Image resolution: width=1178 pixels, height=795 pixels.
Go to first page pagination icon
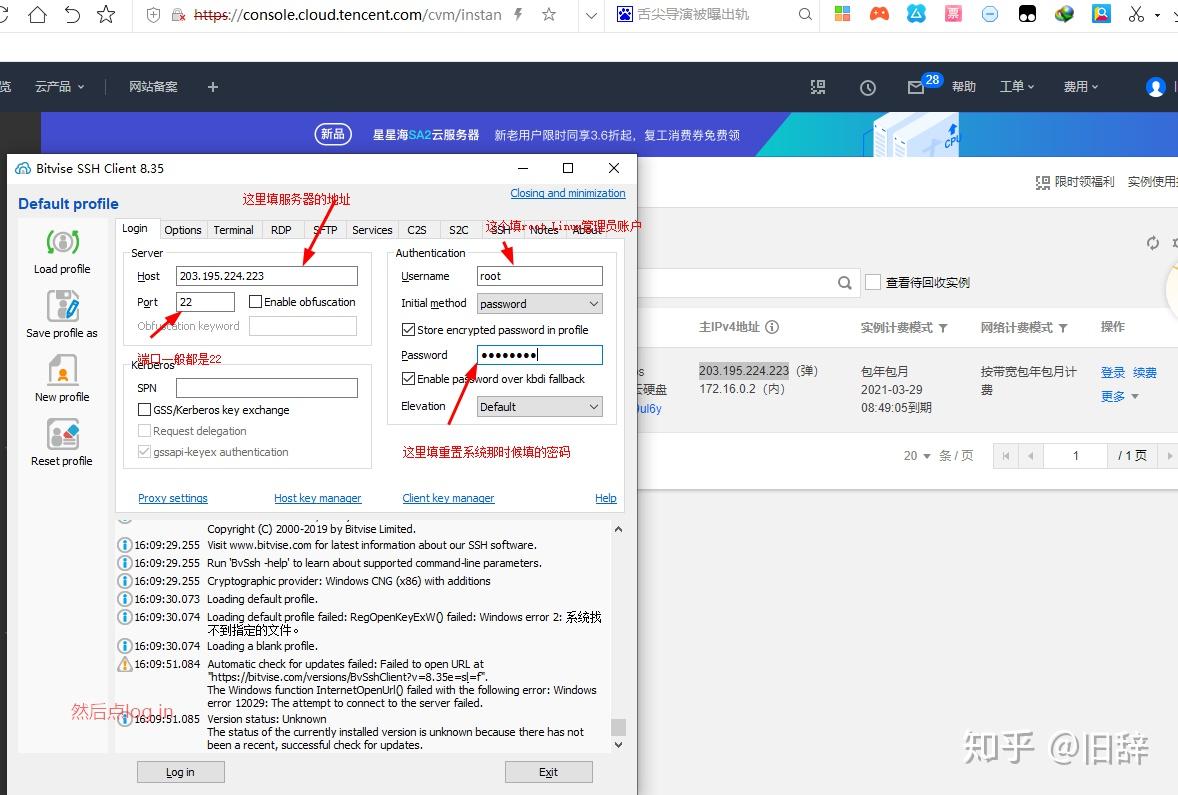click(x=1005, y=455)
